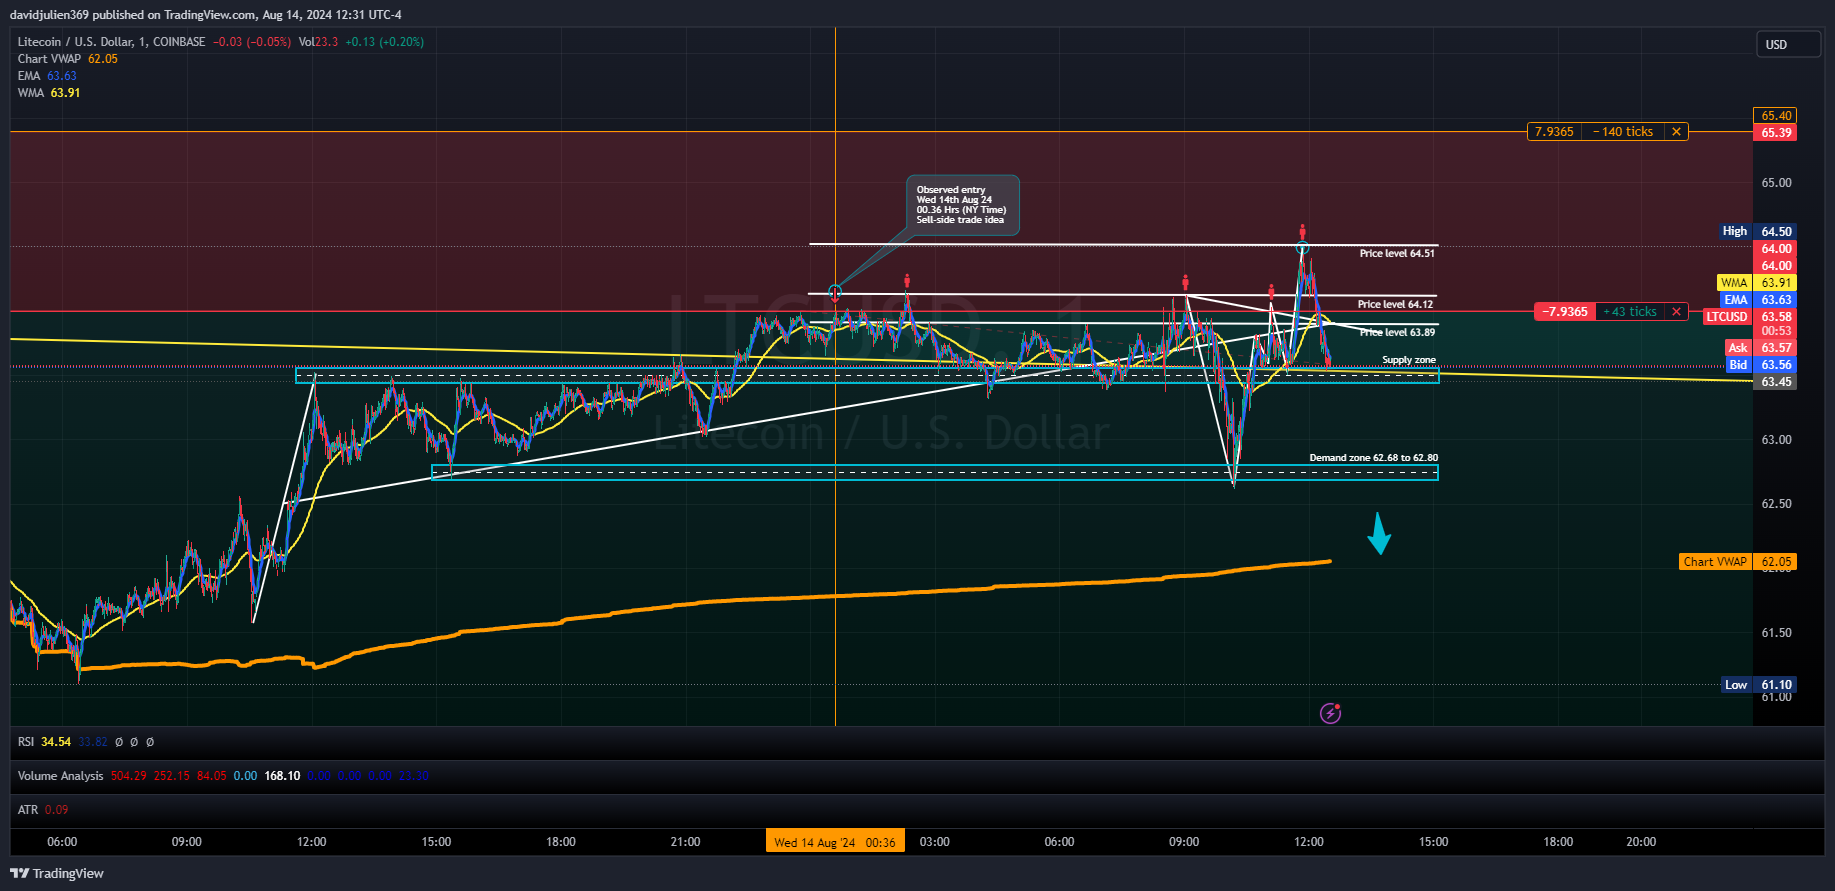The image size is (1835, 891).
Task: Select the RSI pane legend
Action: [x=26, y=742]
